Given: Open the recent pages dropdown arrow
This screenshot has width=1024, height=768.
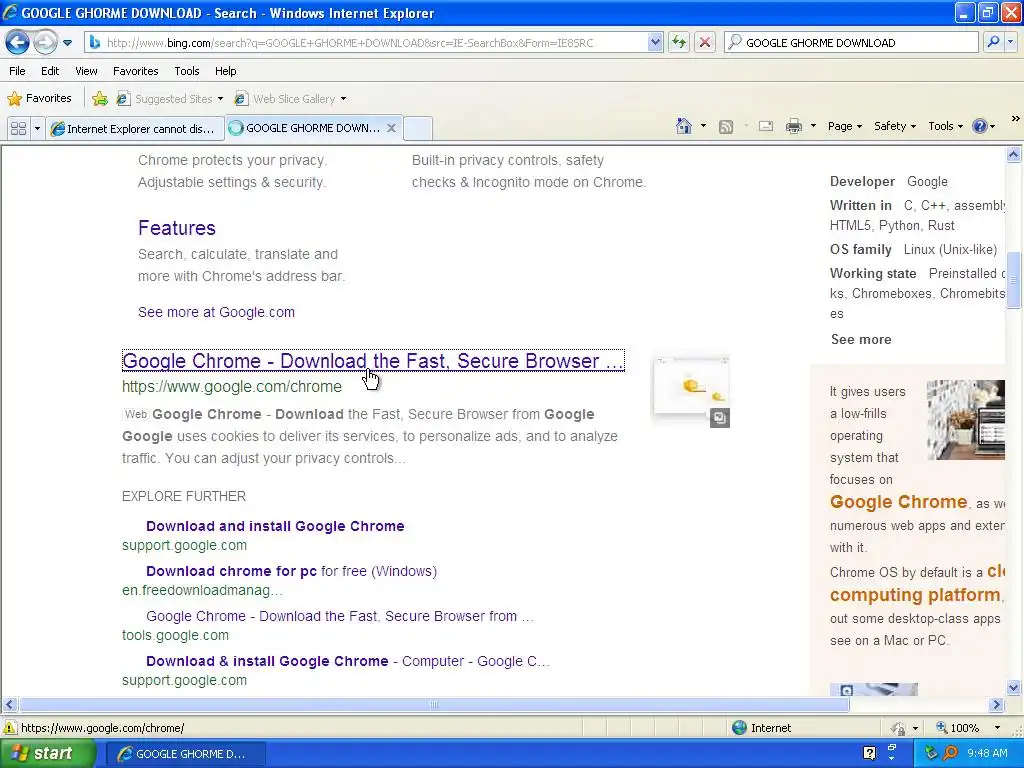Looking at the screenshot, I should pos(67,43).
